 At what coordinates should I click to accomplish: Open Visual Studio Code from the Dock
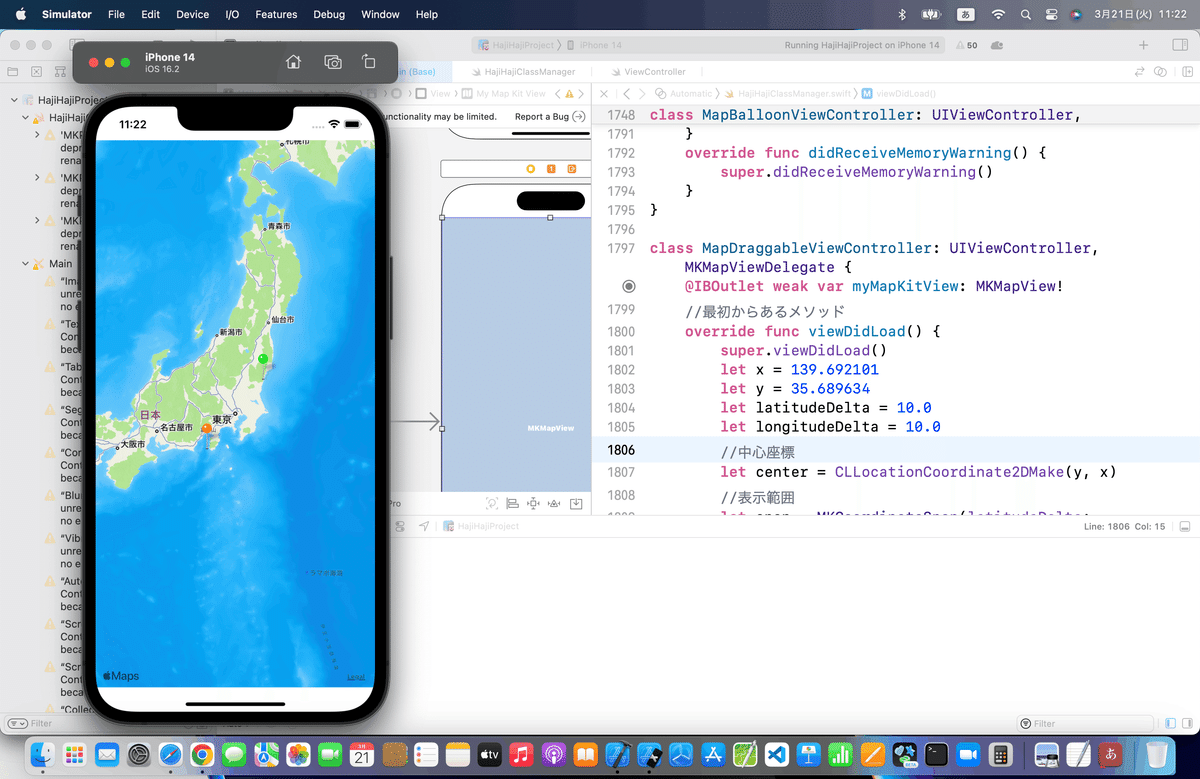(778, 753)
